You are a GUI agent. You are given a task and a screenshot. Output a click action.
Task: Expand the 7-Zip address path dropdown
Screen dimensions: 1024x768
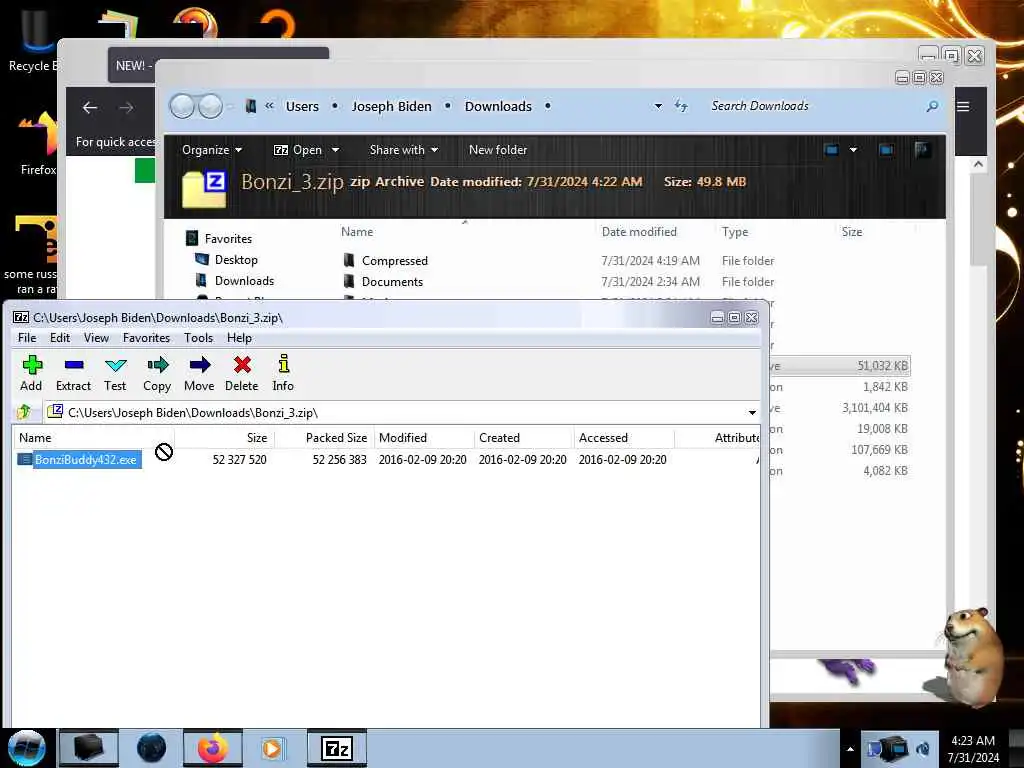point(752,413)
